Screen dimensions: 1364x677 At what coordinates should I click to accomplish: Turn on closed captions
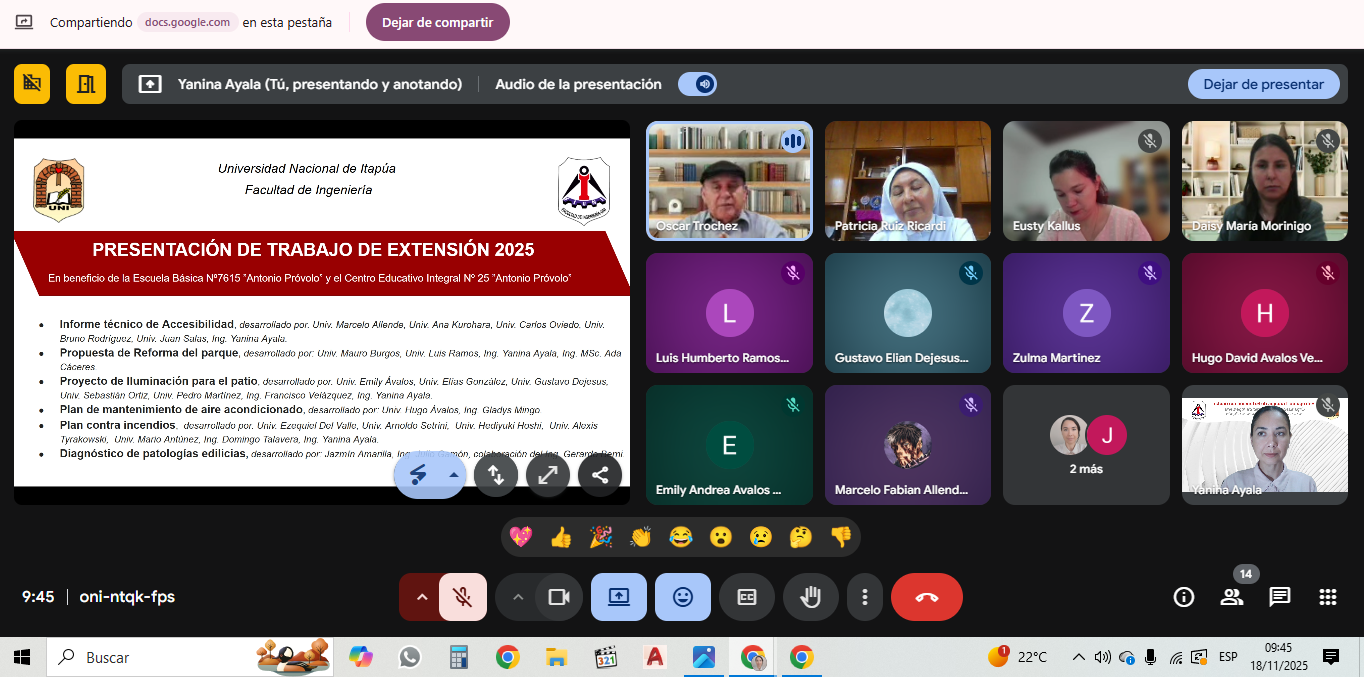[746, 597]
